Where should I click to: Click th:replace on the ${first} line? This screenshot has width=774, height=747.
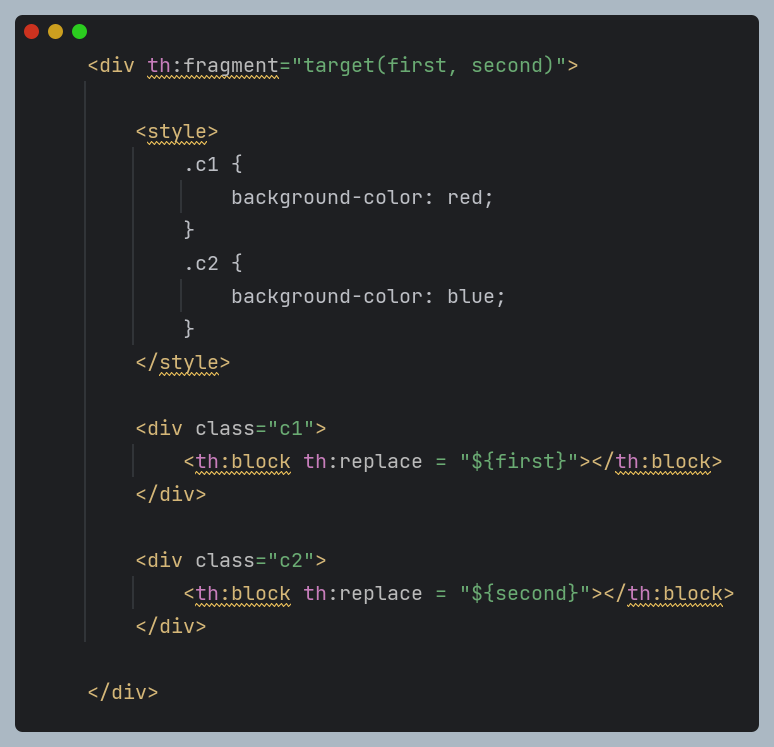(363, 462)
